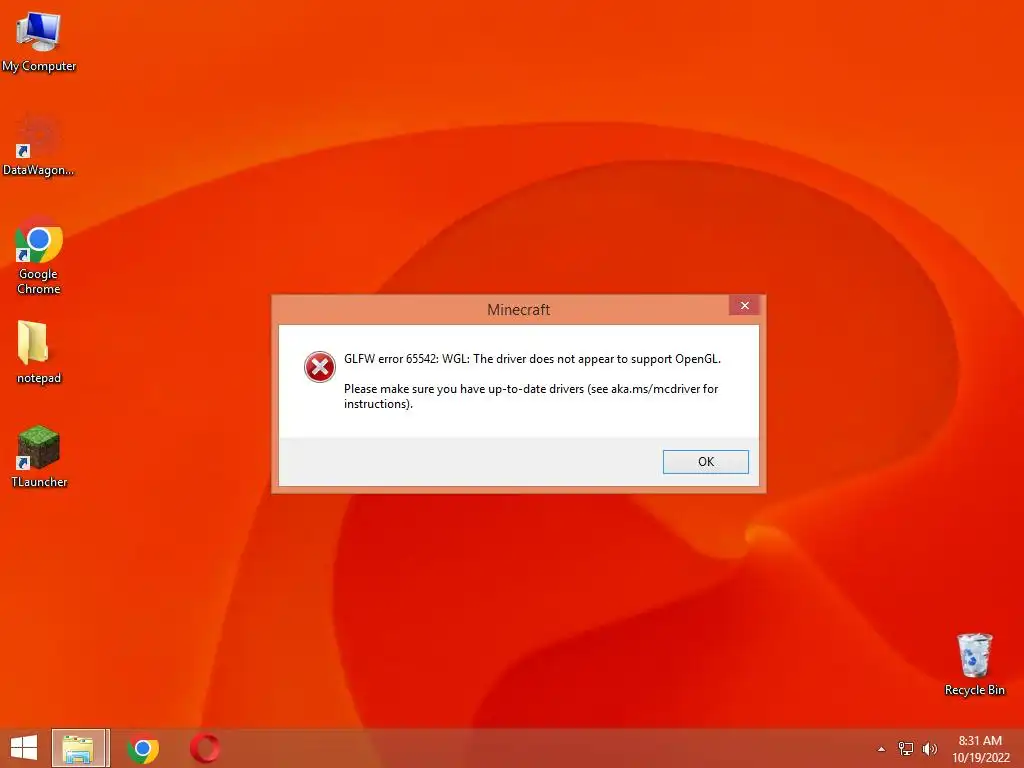Open File Explorer from the taskbar
1024x768 pixels.
coord(80,748)
